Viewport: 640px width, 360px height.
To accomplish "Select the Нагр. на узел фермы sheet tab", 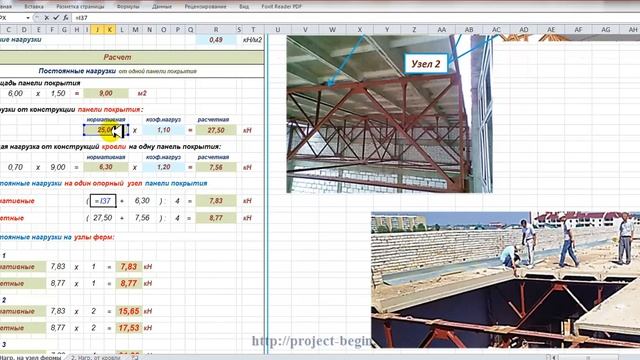I will pos(31,357).
